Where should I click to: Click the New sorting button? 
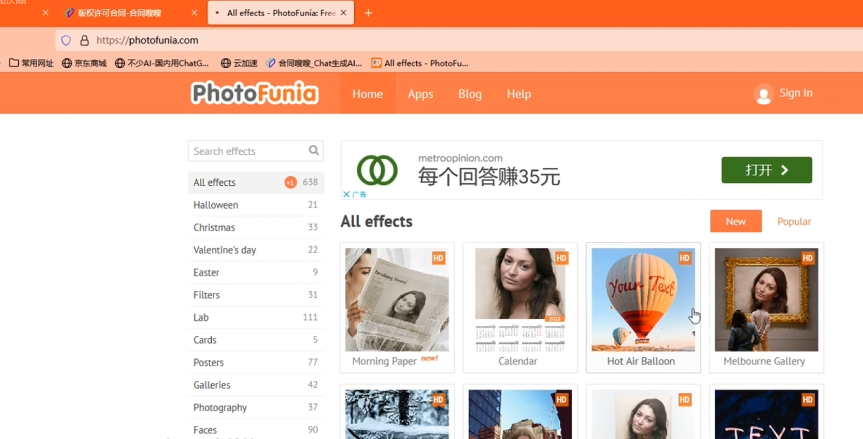[735, 221]
